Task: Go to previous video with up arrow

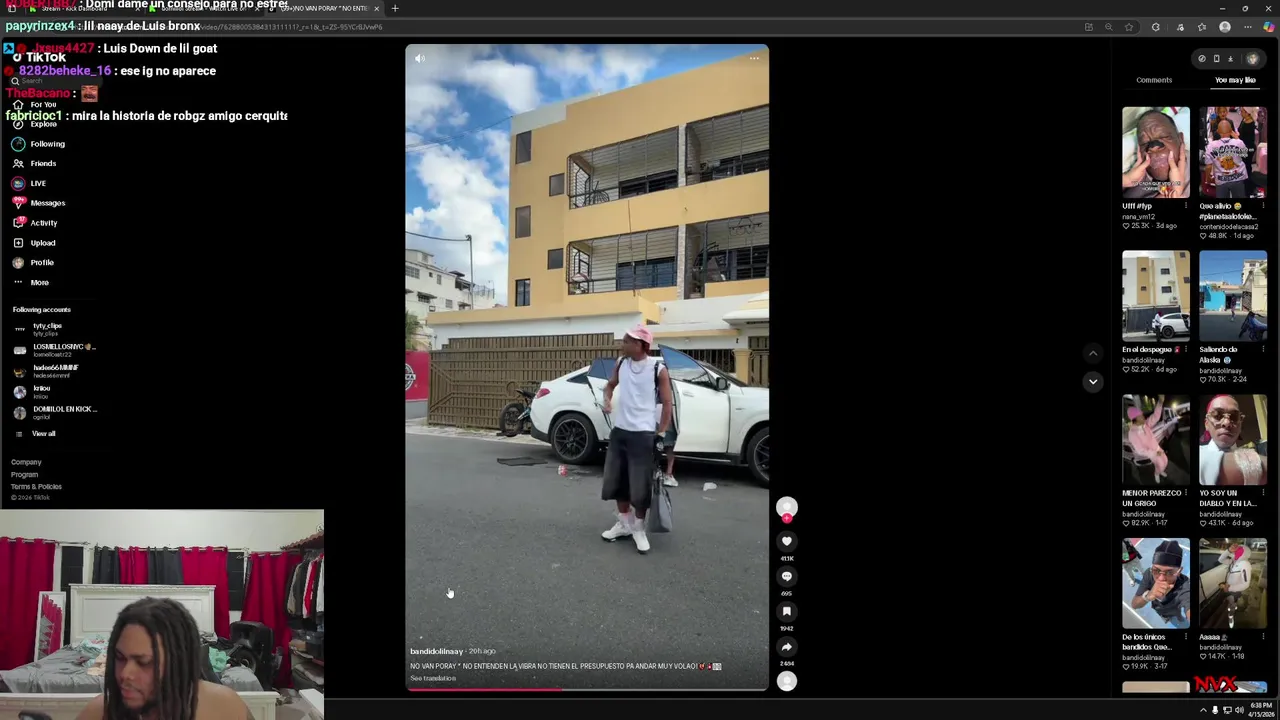Action: pyautogui.click(x=1093, y=353)
